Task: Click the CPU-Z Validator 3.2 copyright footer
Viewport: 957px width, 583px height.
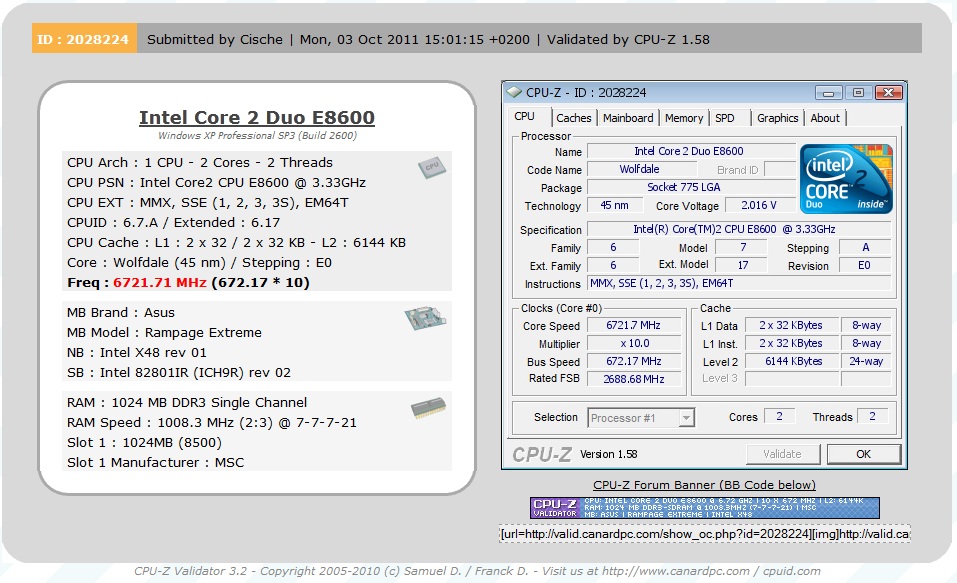Action: 477,571
